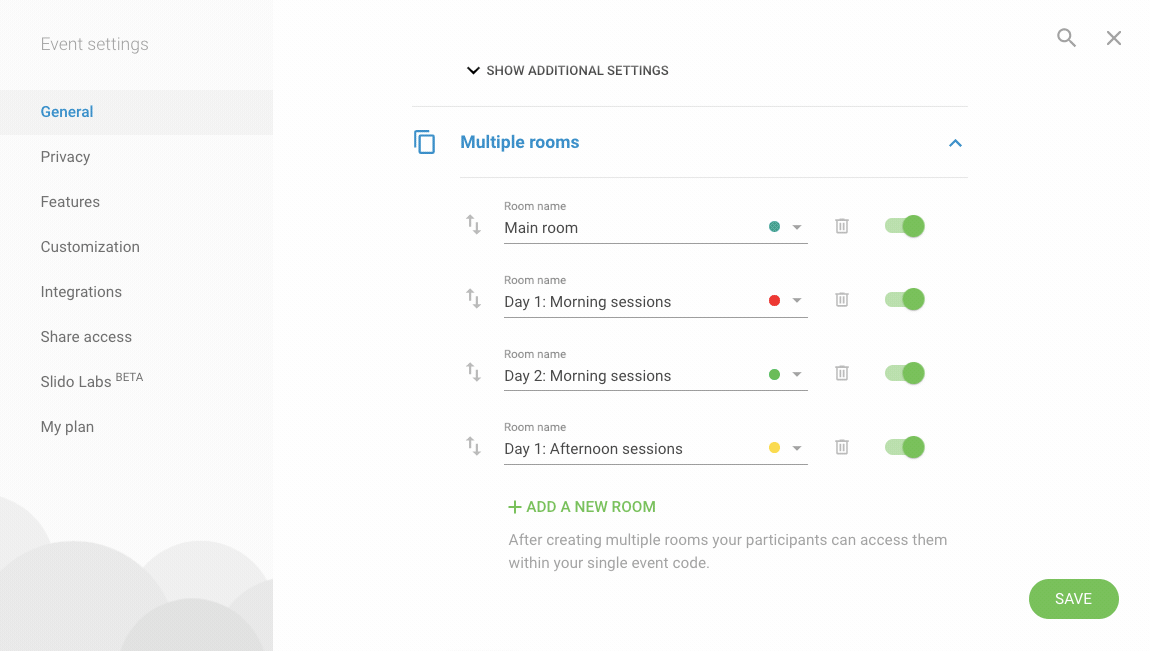This screenshot has width=1150, height=651.
Task: Click yellow color dot of Day 1: Afternoon
Action: 774,448
